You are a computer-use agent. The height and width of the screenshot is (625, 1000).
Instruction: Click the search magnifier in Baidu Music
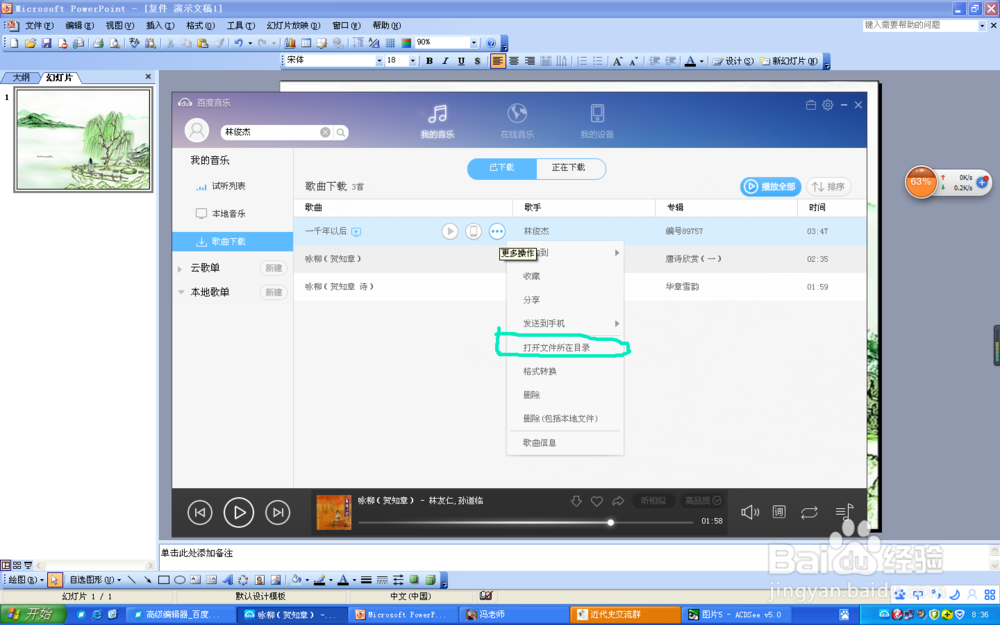[x=341, y=132]
